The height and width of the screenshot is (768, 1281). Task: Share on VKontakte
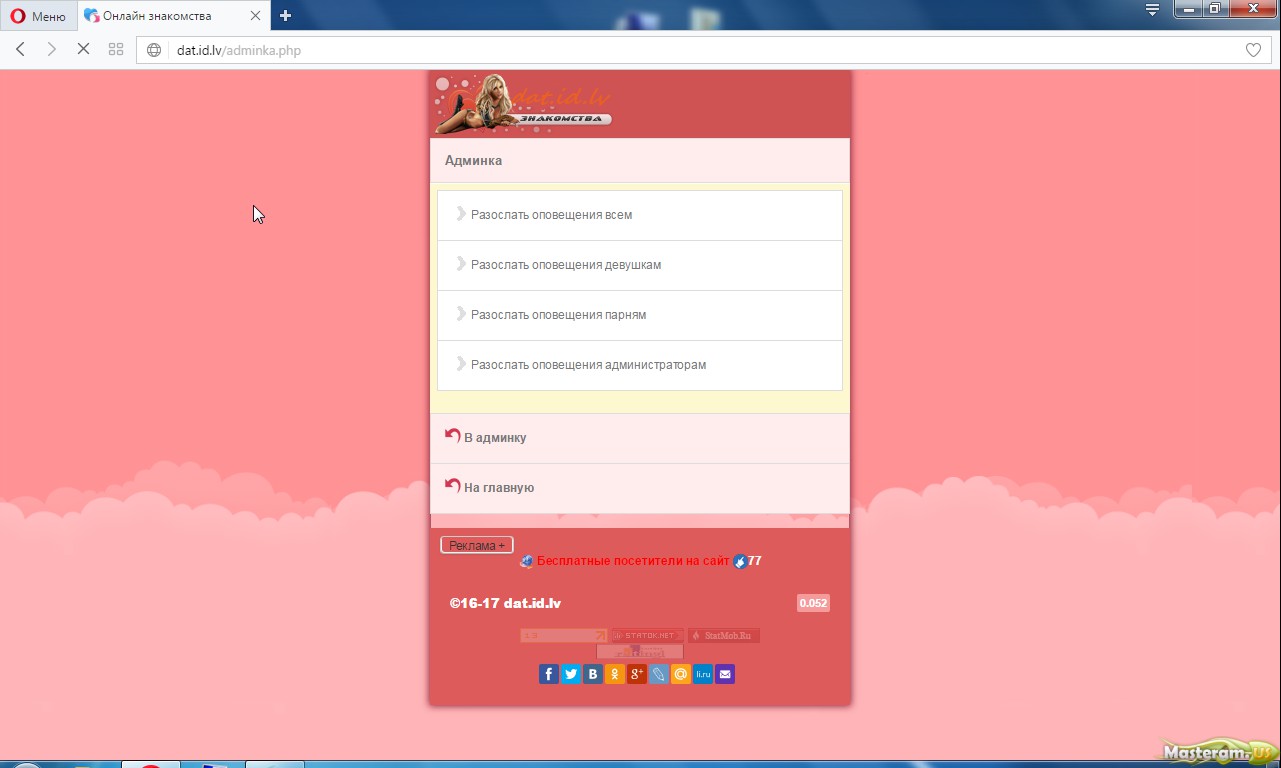pyautogui.click(x=593, y=674)
